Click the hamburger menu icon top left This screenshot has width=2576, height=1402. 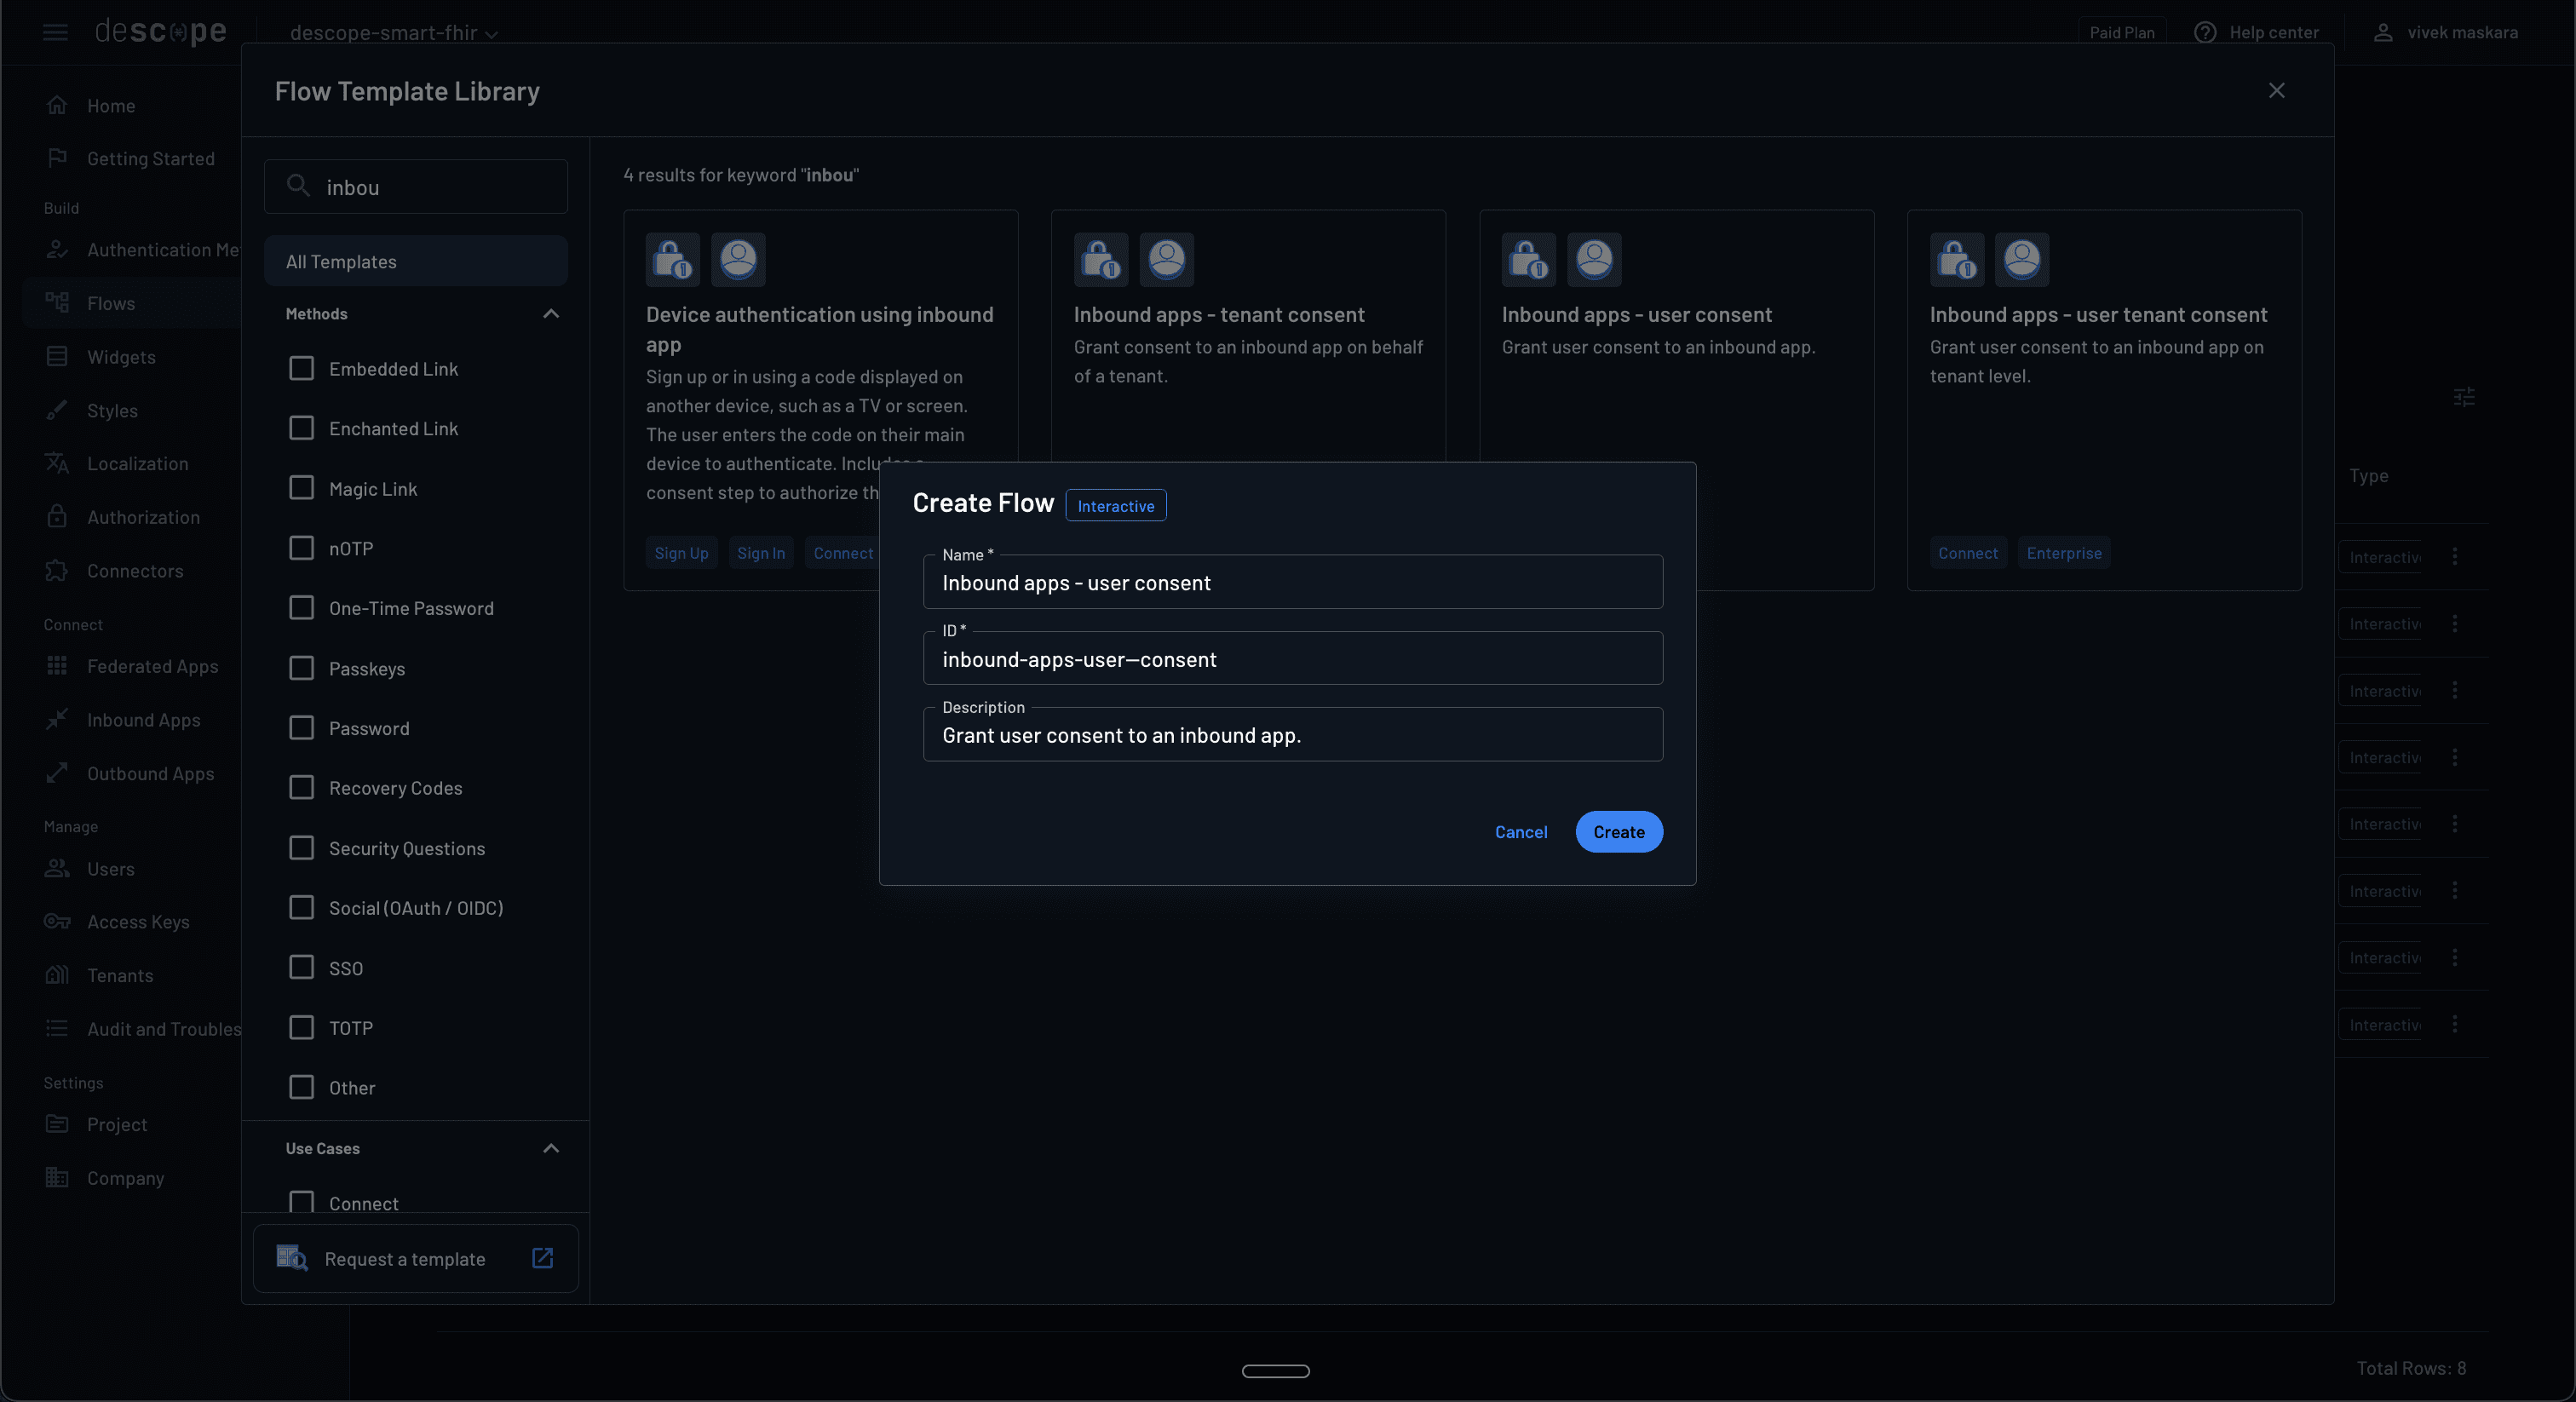pyautogui.click(x=55, y=32)
